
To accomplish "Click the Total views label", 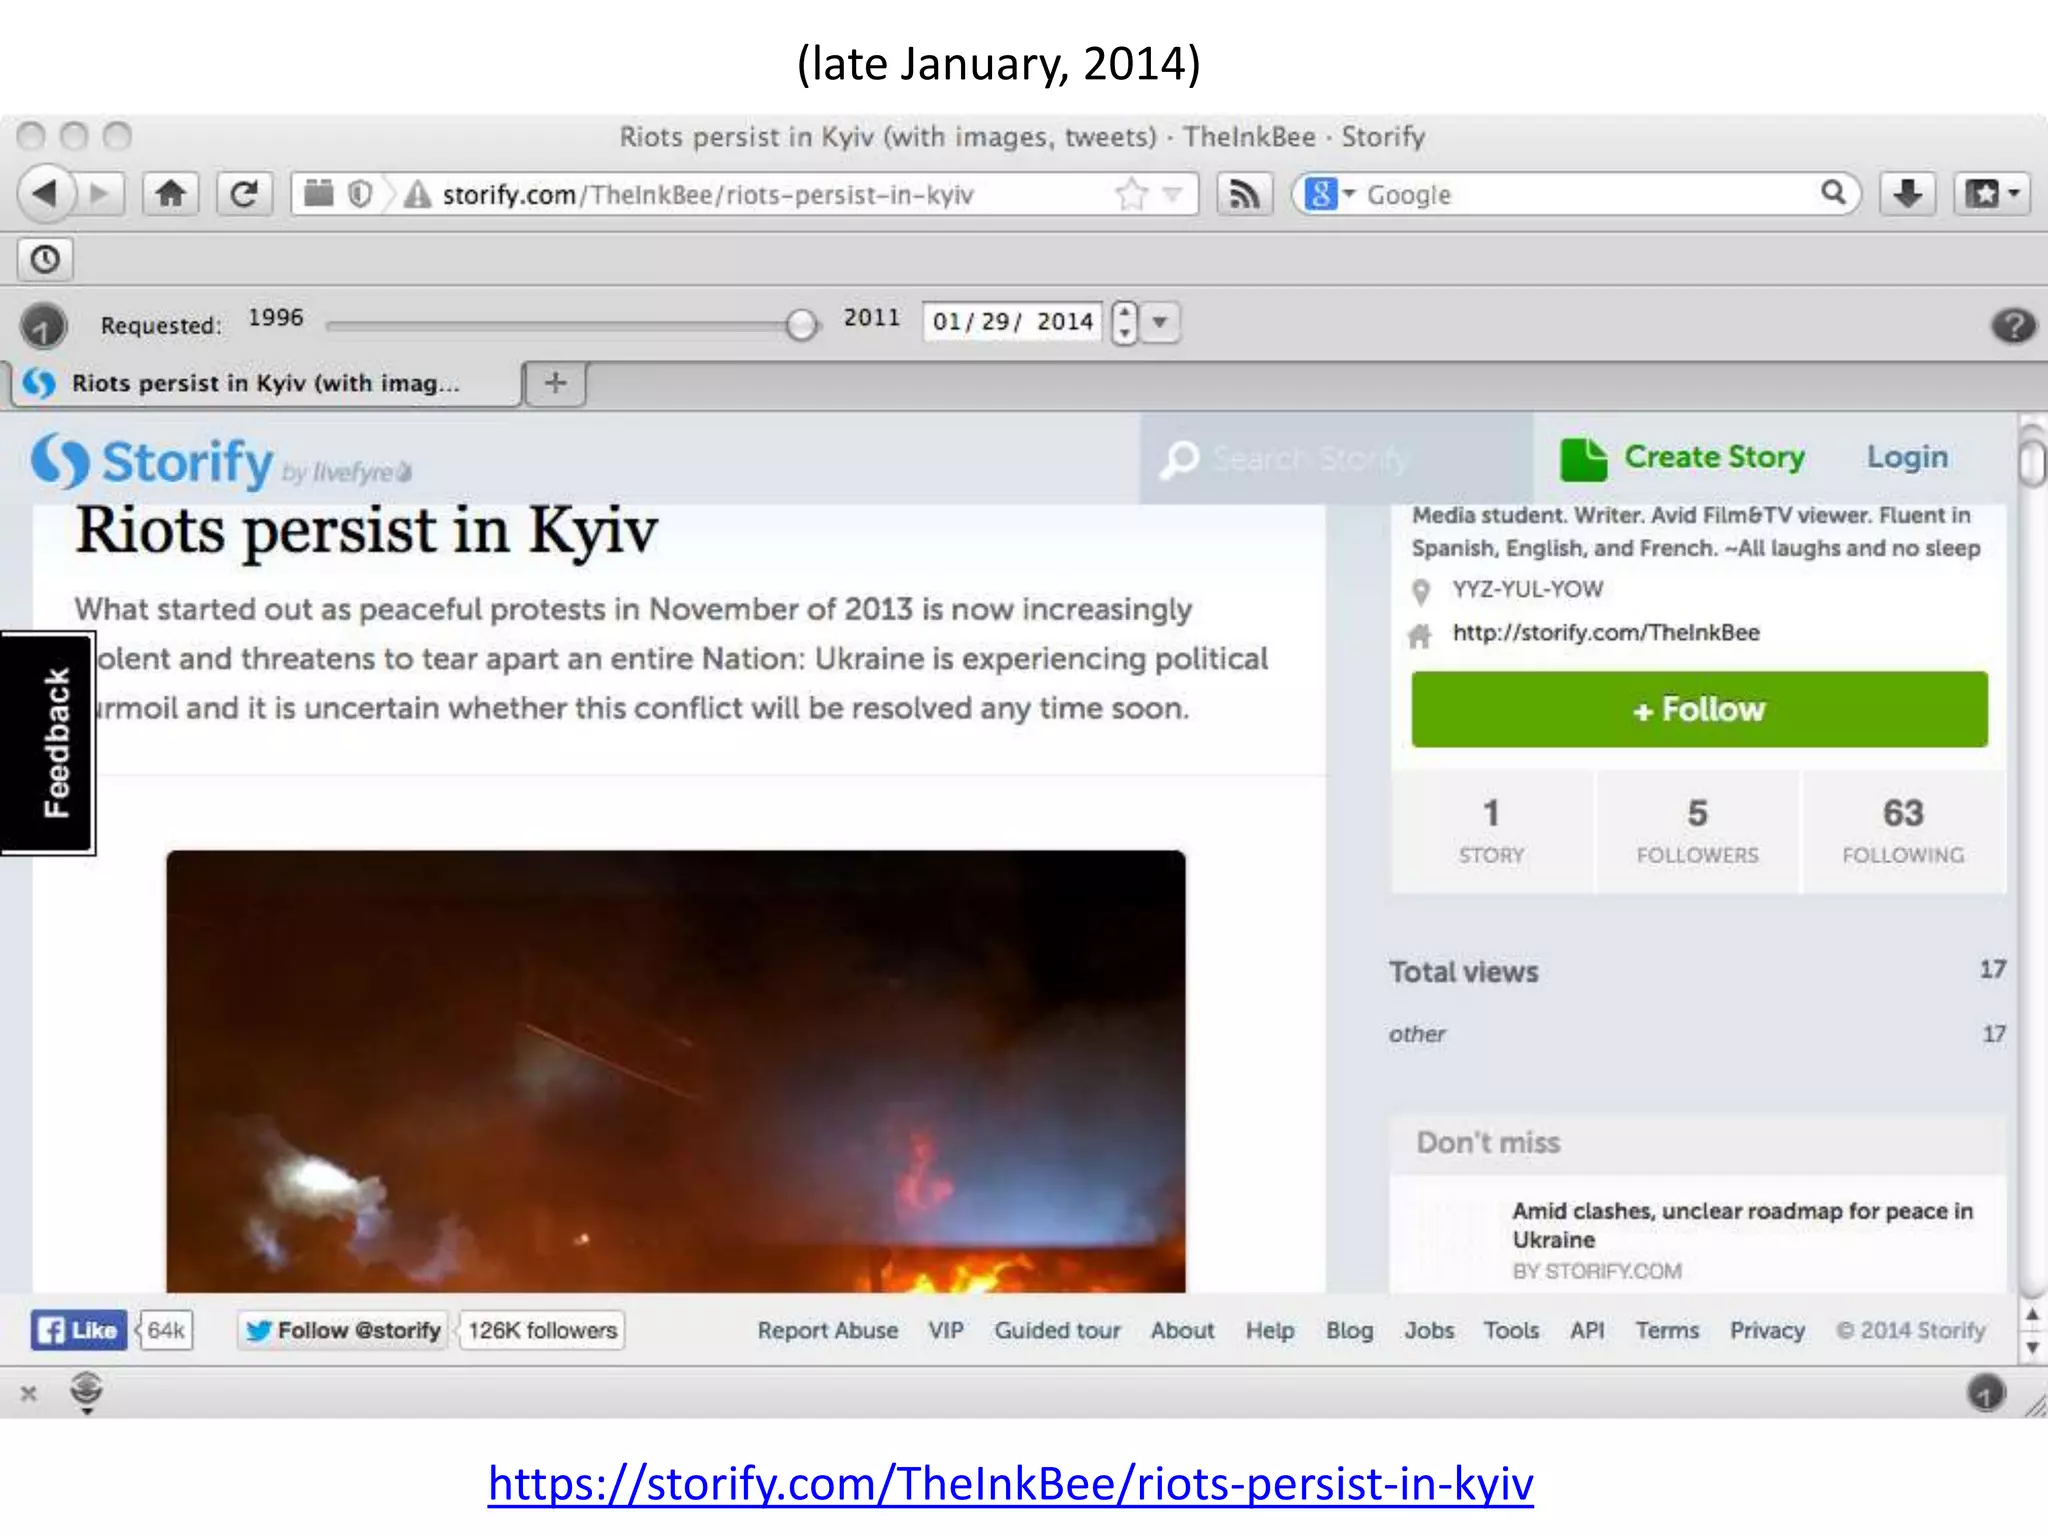I will point(1463,972).
